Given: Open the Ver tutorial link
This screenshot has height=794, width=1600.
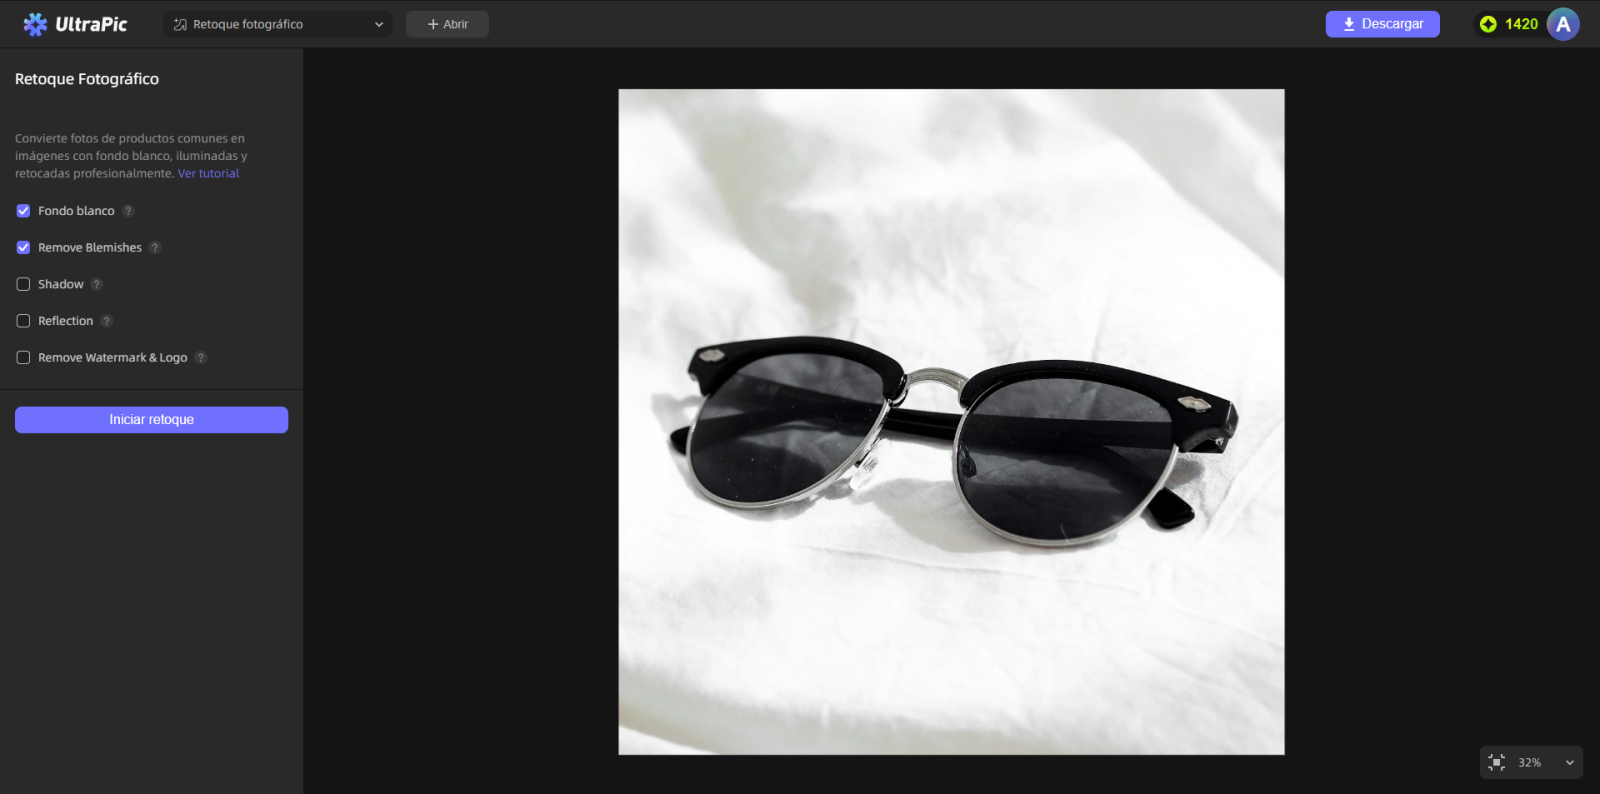Looking at the screenshot, I should click(x=208, y=174).
